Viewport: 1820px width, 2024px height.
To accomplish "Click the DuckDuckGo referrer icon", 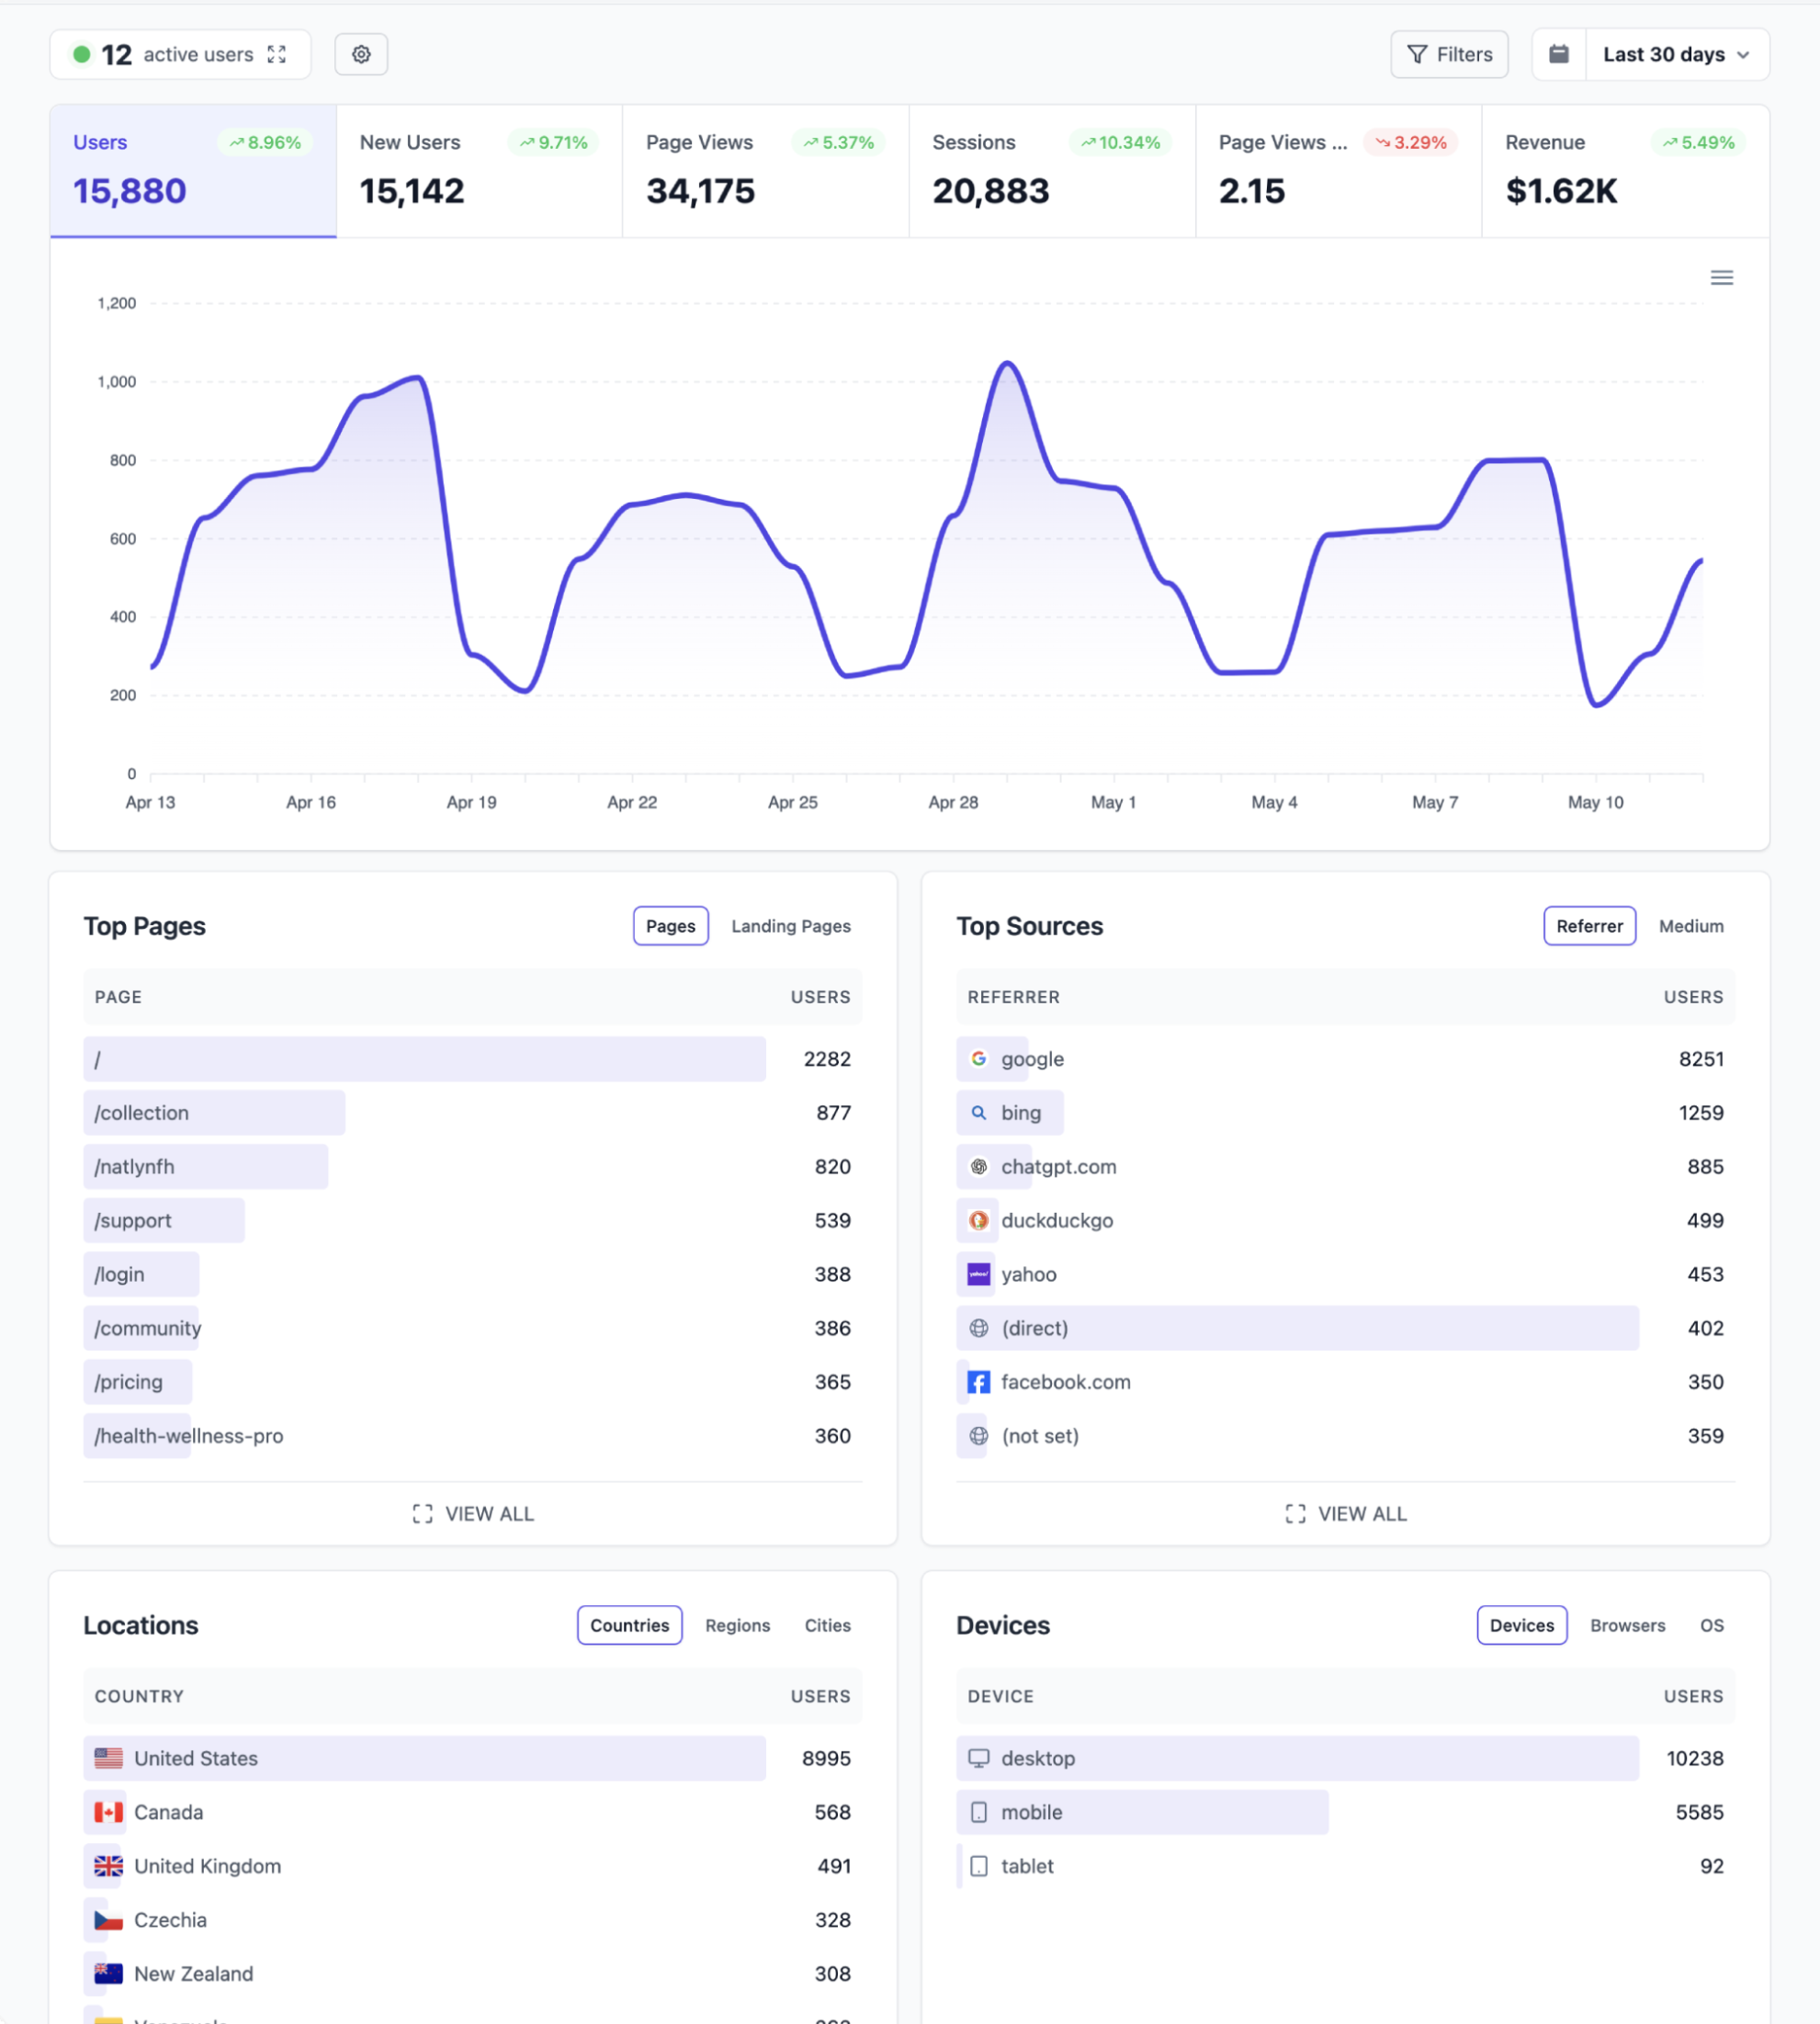I will click(x=978, y=1220).
